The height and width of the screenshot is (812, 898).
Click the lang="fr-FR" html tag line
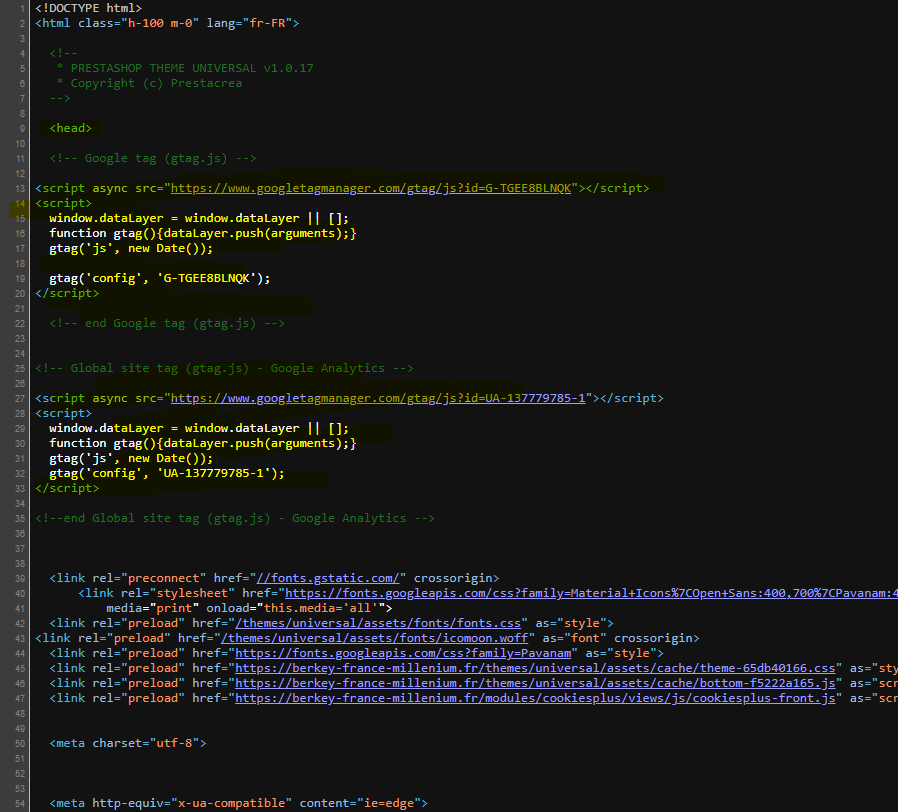167,23
